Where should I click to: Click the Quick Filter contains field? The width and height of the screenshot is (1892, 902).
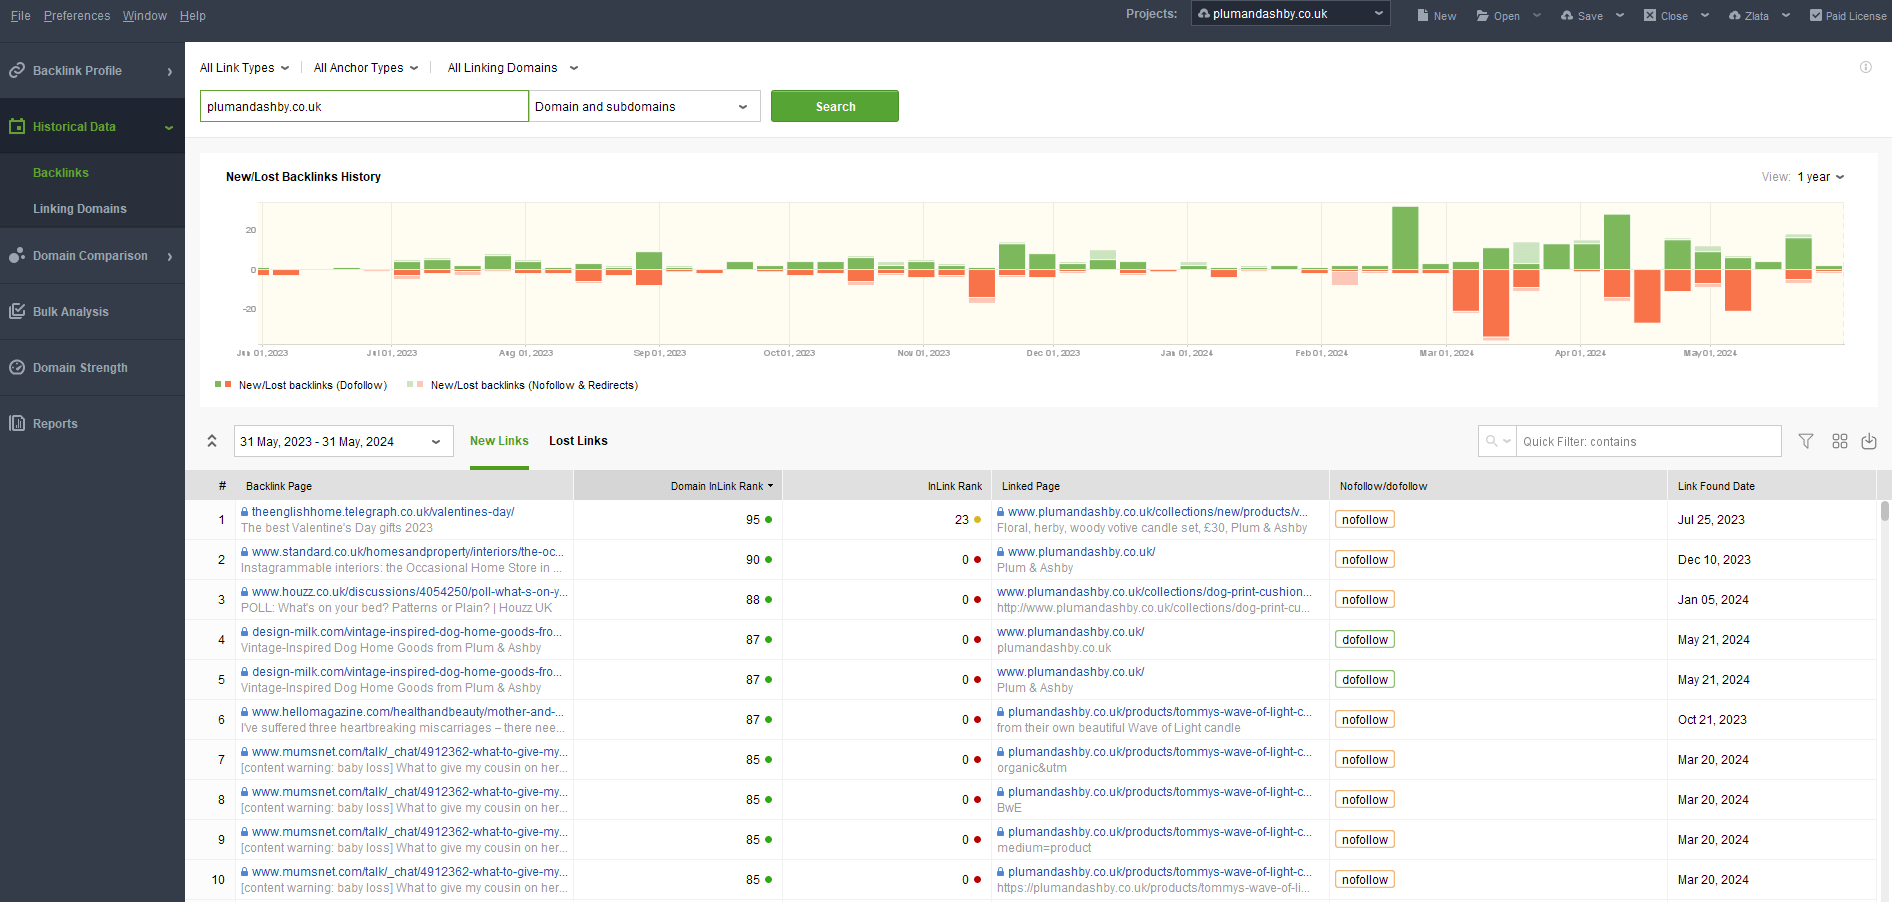click(1648, 441)
